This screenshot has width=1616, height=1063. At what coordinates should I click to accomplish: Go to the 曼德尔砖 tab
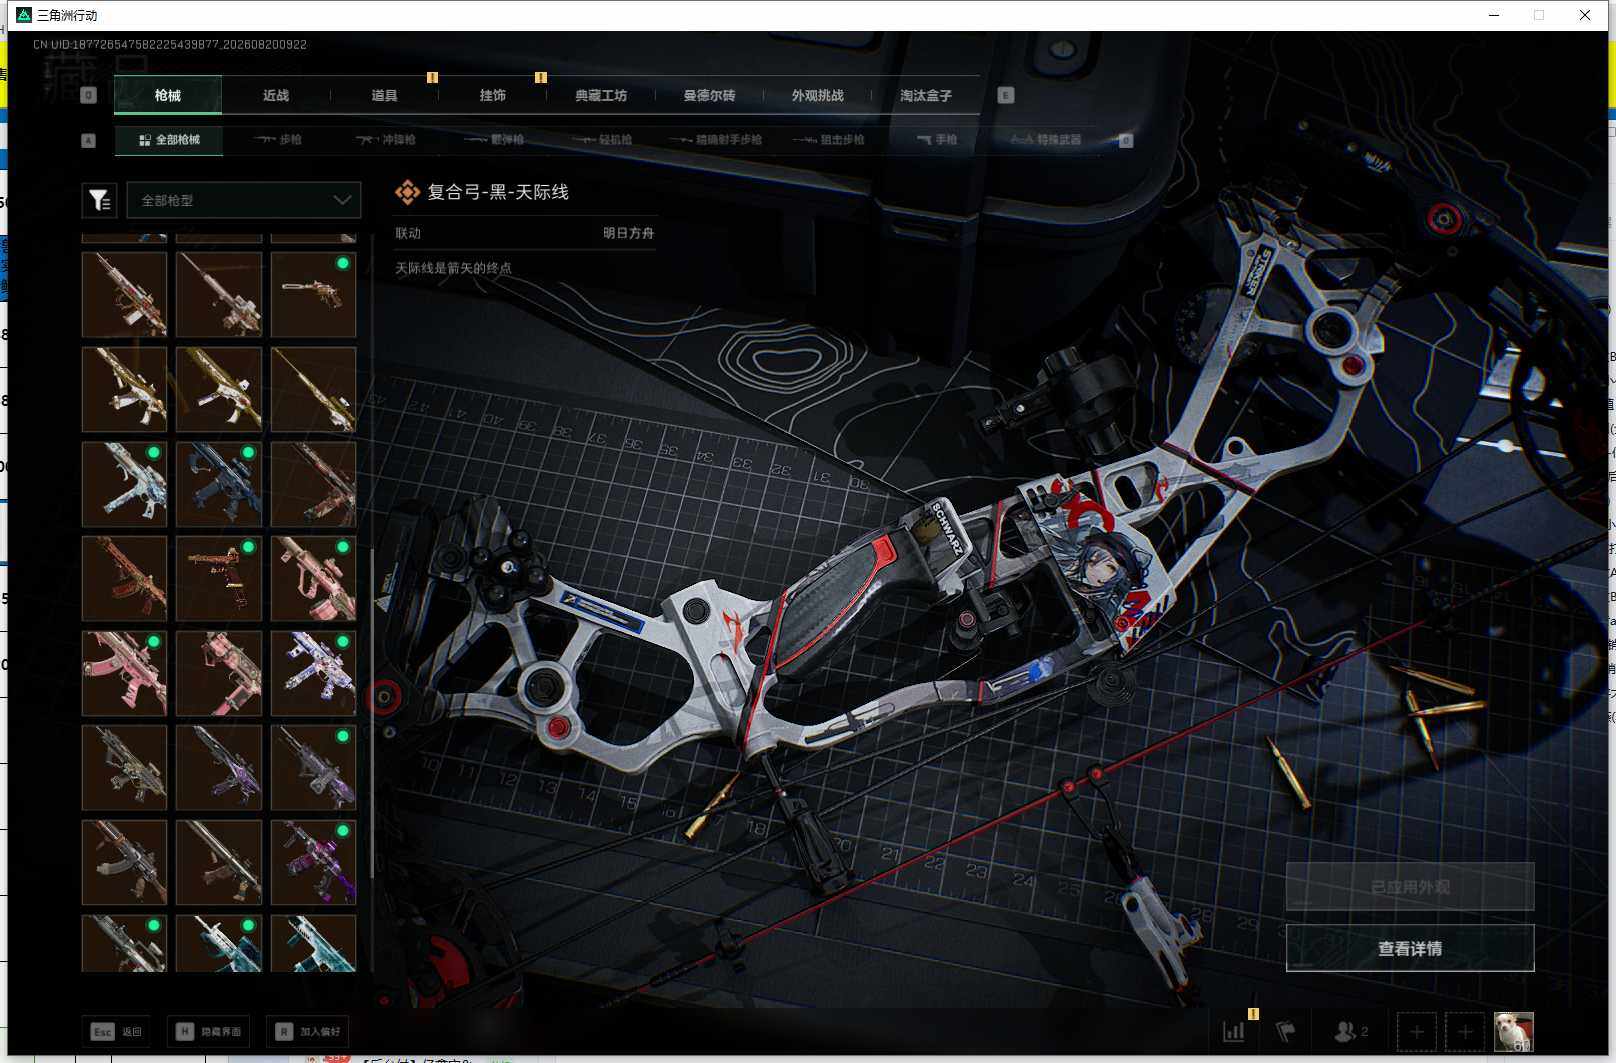(709, 95)
